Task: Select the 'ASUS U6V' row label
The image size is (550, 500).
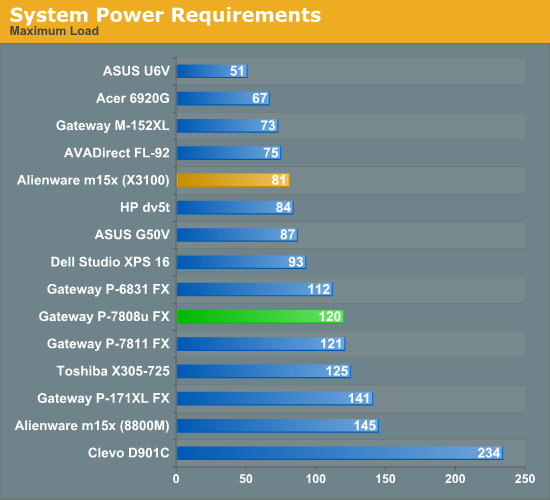Action: click(x=136, y=71)
